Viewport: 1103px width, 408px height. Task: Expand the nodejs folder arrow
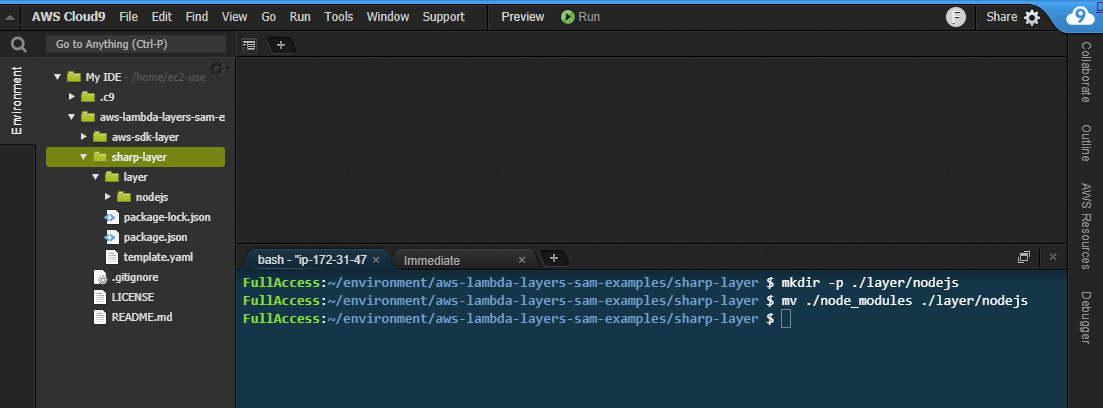(x=108, y=197)
